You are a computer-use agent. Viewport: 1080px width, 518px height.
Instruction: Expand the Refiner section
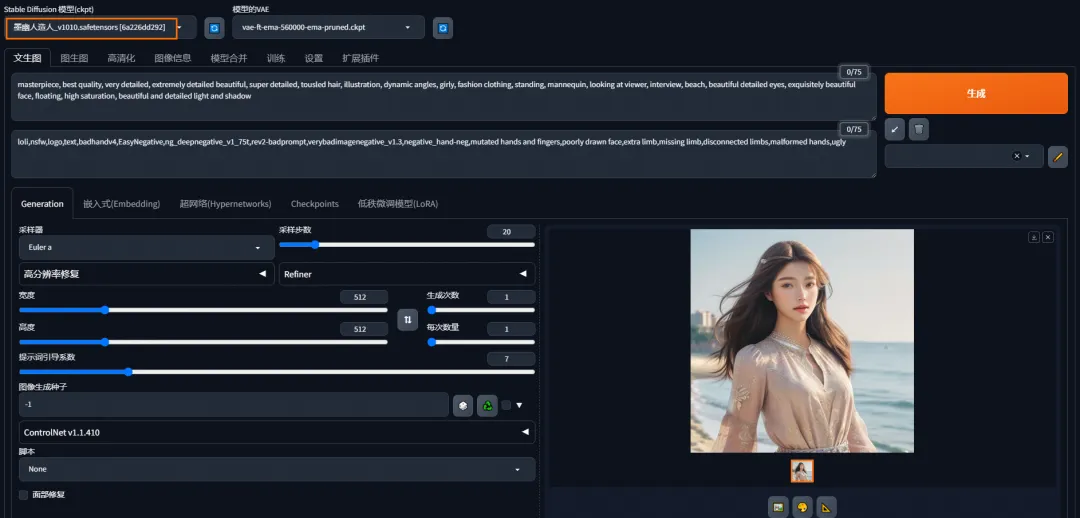[x=407, y=273]
